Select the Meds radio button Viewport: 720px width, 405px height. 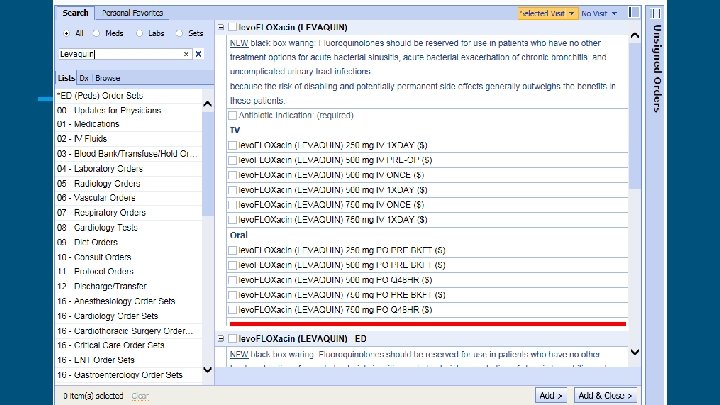click(x=96, y=33)
